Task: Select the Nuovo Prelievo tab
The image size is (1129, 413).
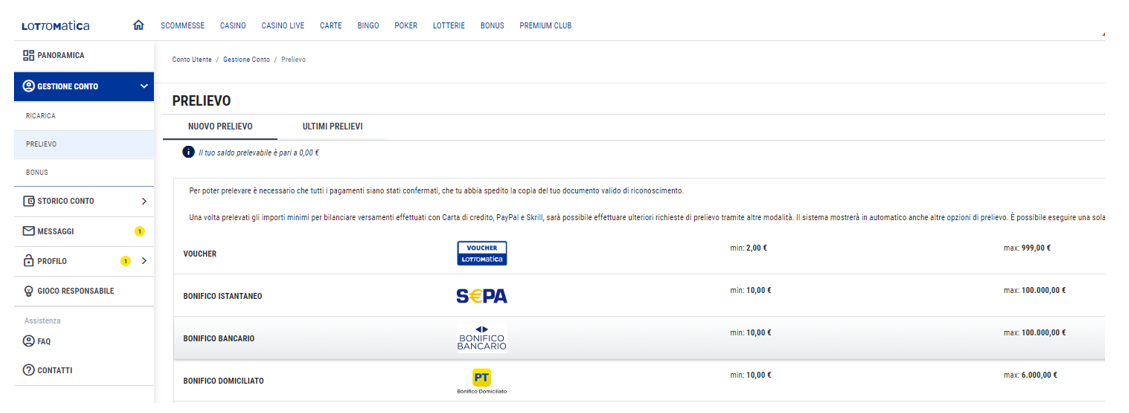Action: click(220, 127)
